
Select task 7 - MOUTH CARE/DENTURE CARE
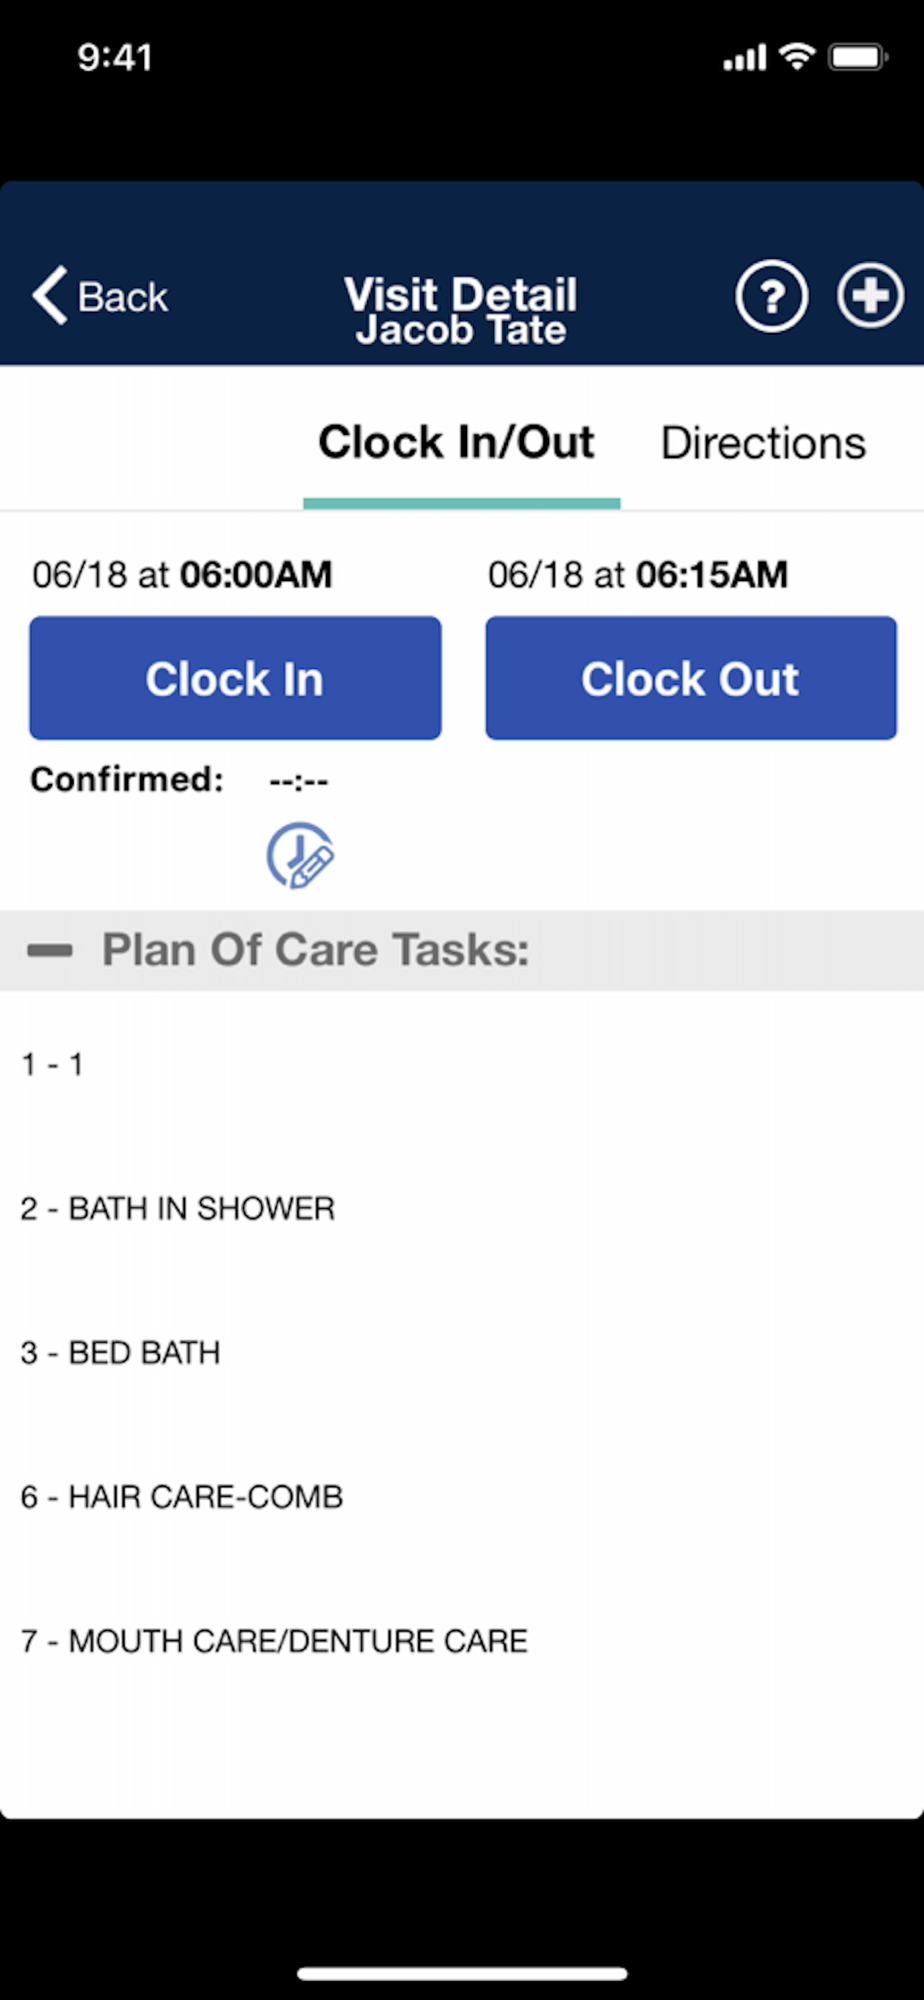[x=462, y=1640]
